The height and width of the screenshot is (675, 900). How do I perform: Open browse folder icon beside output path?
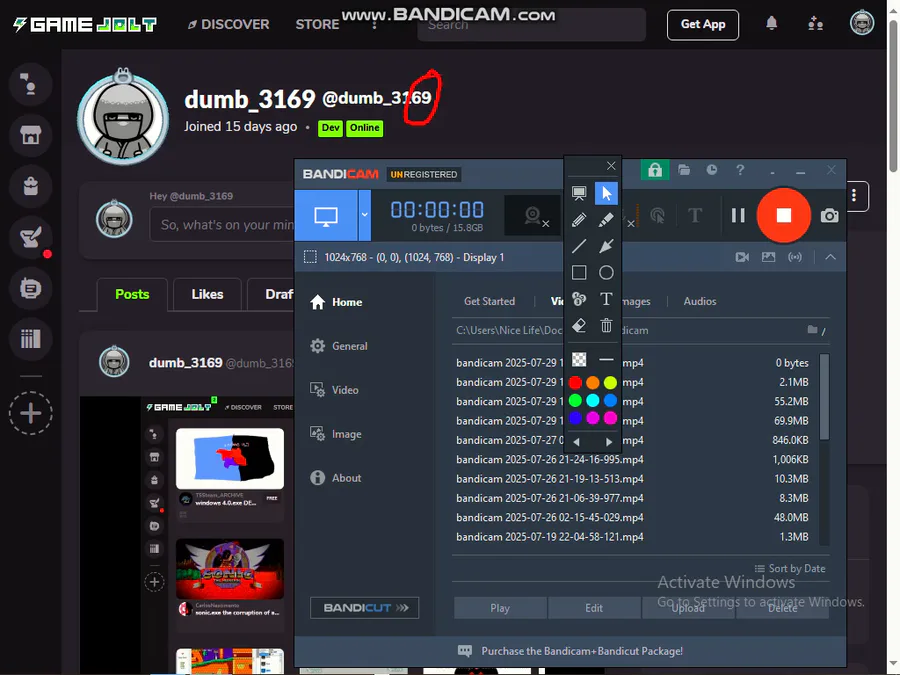click(812, 330)
